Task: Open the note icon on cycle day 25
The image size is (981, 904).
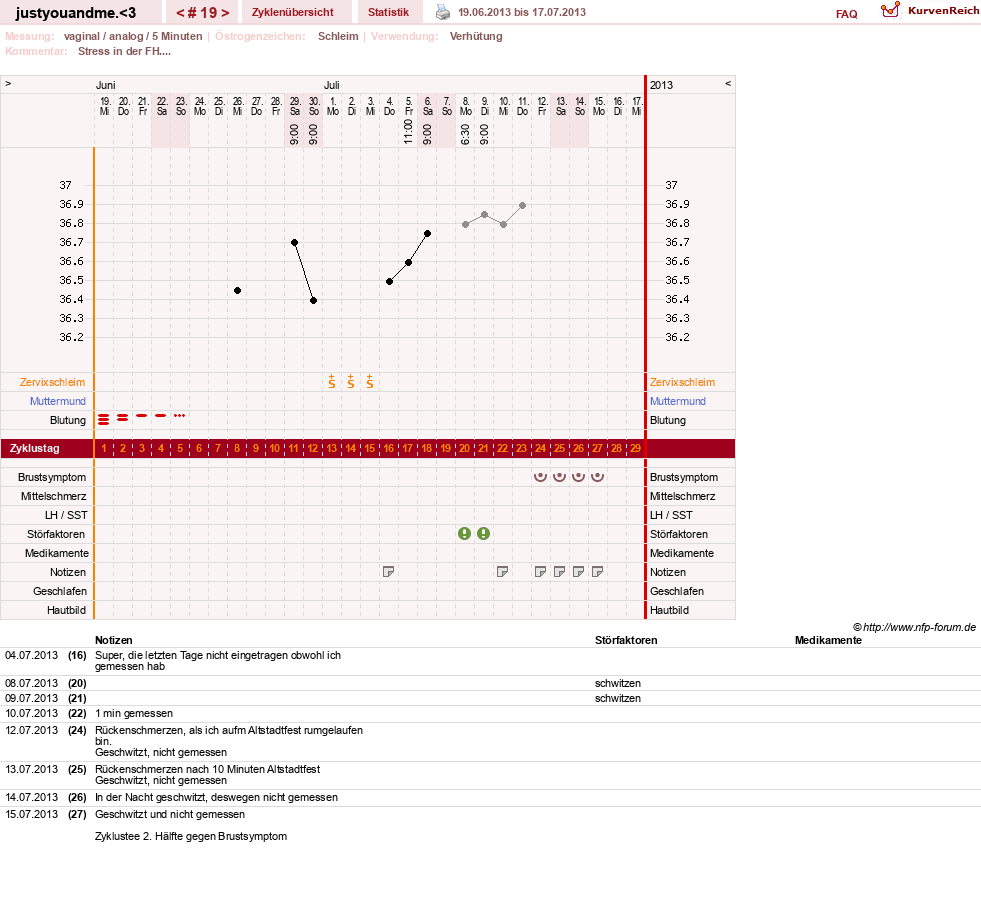Action: click(x=559, y=572)
